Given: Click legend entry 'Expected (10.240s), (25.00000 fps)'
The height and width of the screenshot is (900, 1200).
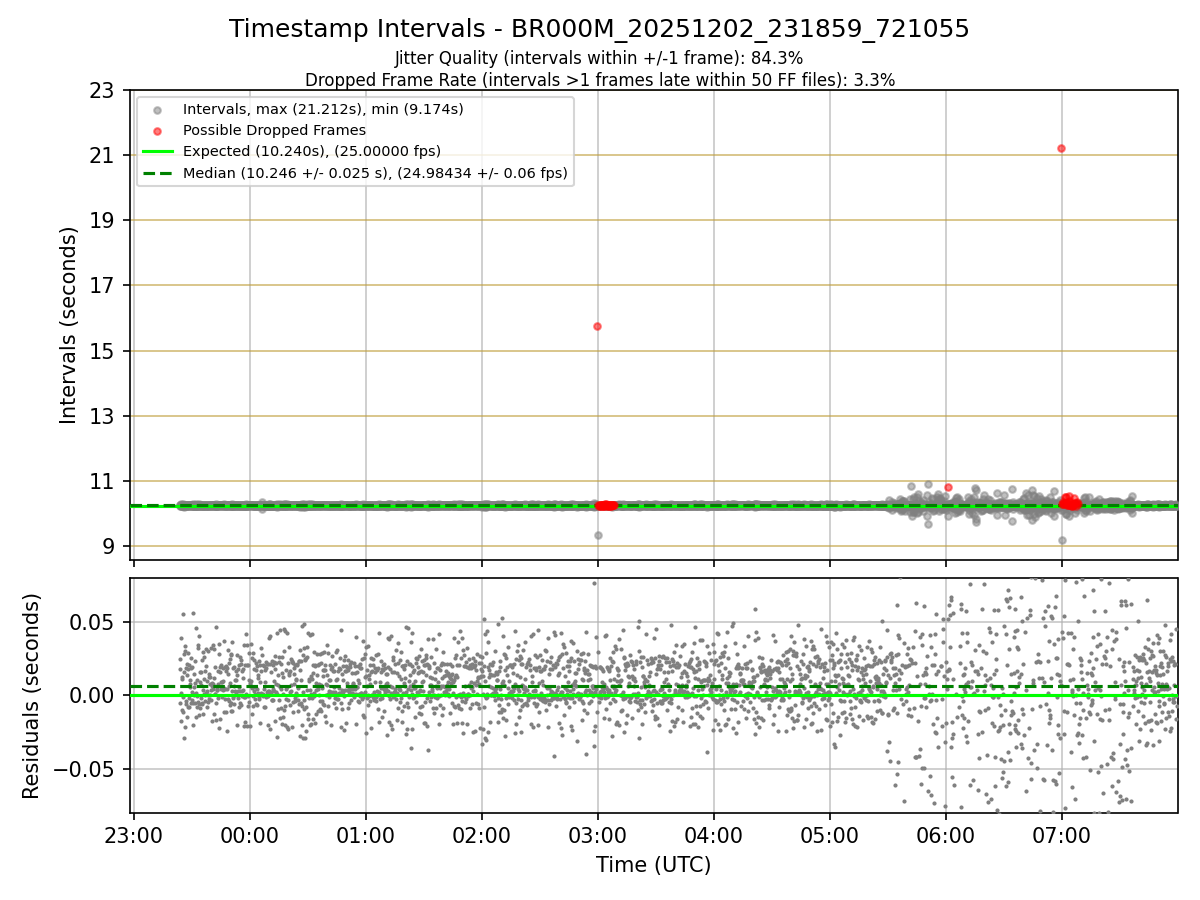Looking at the screenshot, I should pyautogui.click(x=312, y=151).
